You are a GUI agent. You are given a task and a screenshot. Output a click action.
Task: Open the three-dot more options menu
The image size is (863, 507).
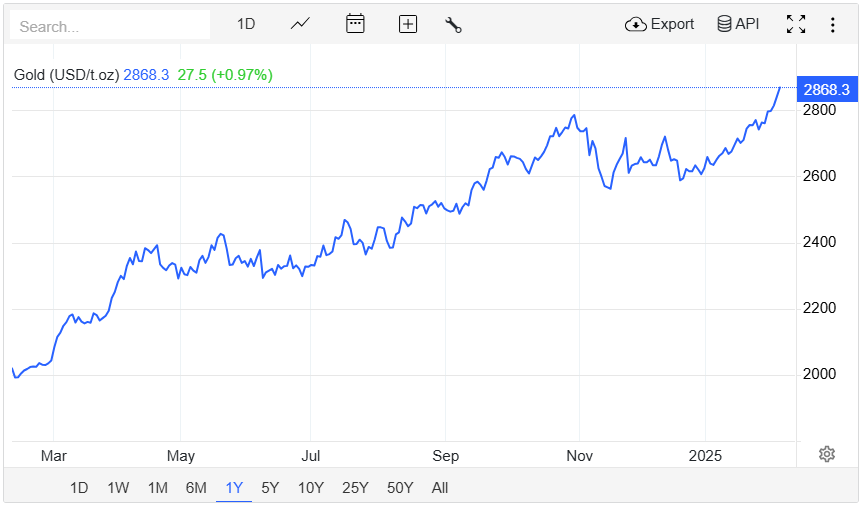point(832,24)
